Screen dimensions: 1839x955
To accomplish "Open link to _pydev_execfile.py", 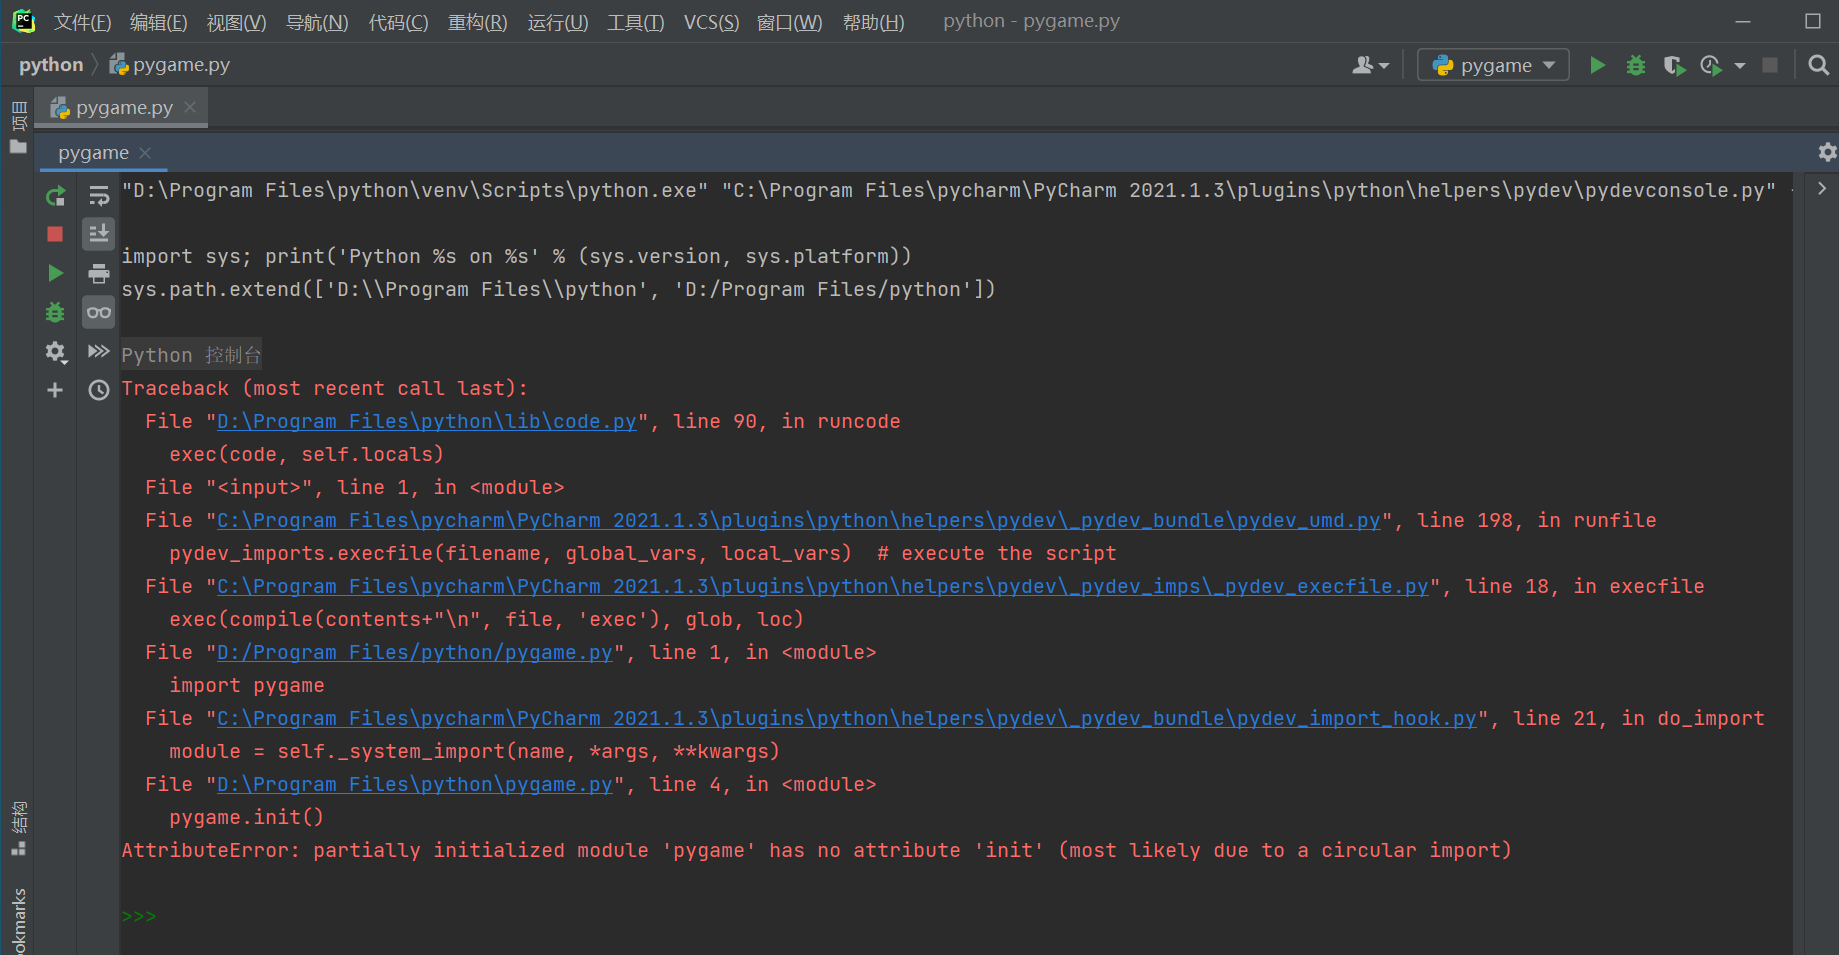I will [x=823, y=586].
